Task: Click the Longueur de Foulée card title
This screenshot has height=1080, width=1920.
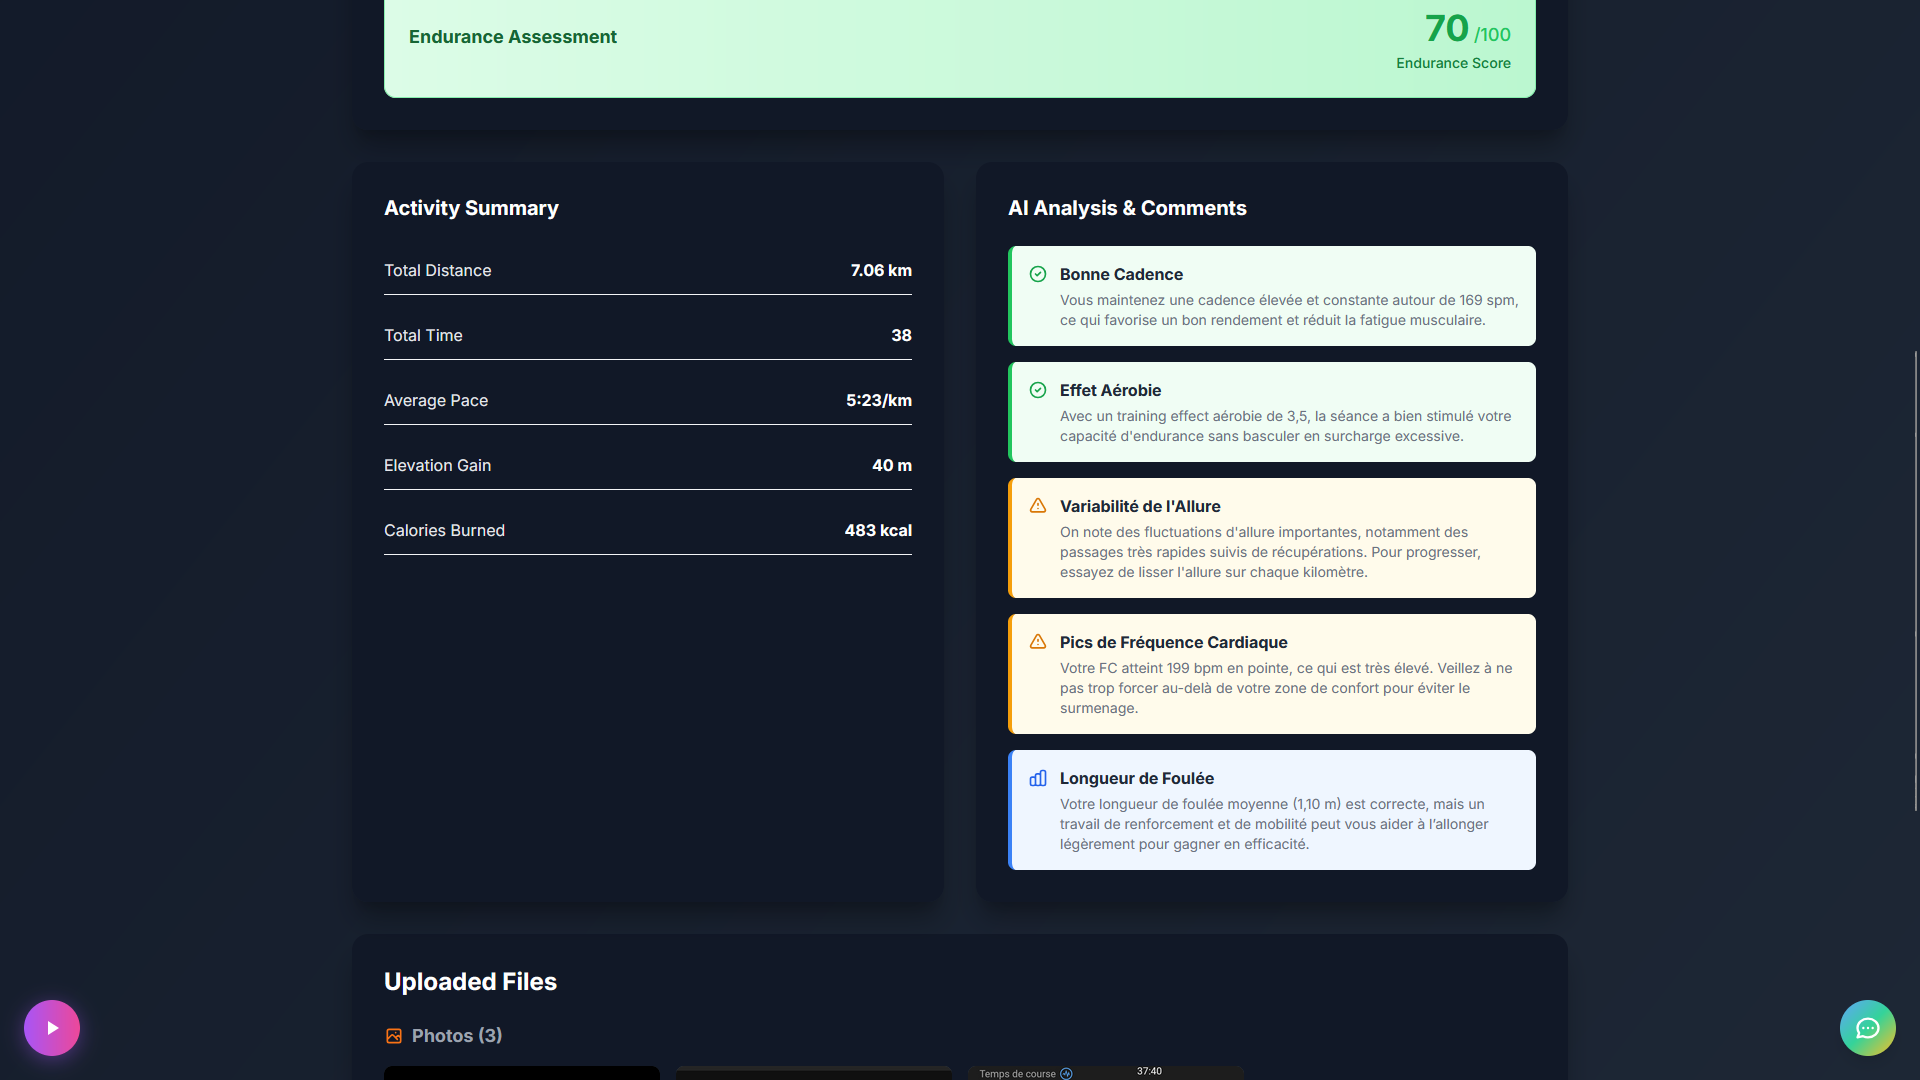Action: tap(1136, 778)
